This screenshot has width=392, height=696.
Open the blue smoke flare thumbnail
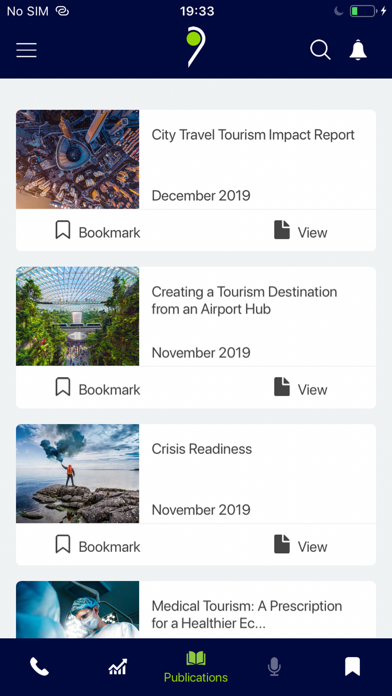(x=77, y=473)
